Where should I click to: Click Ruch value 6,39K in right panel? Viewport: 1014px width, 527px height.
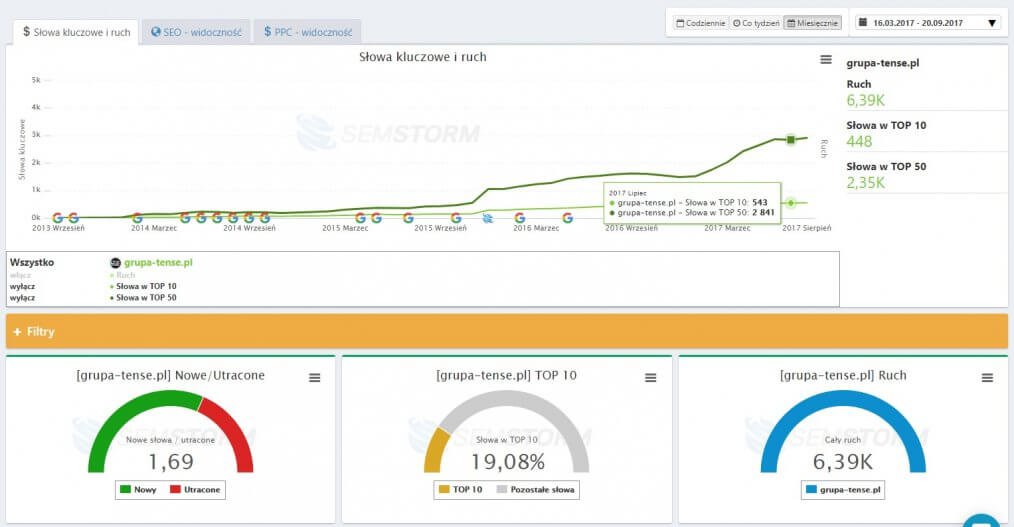click(865, 100)
